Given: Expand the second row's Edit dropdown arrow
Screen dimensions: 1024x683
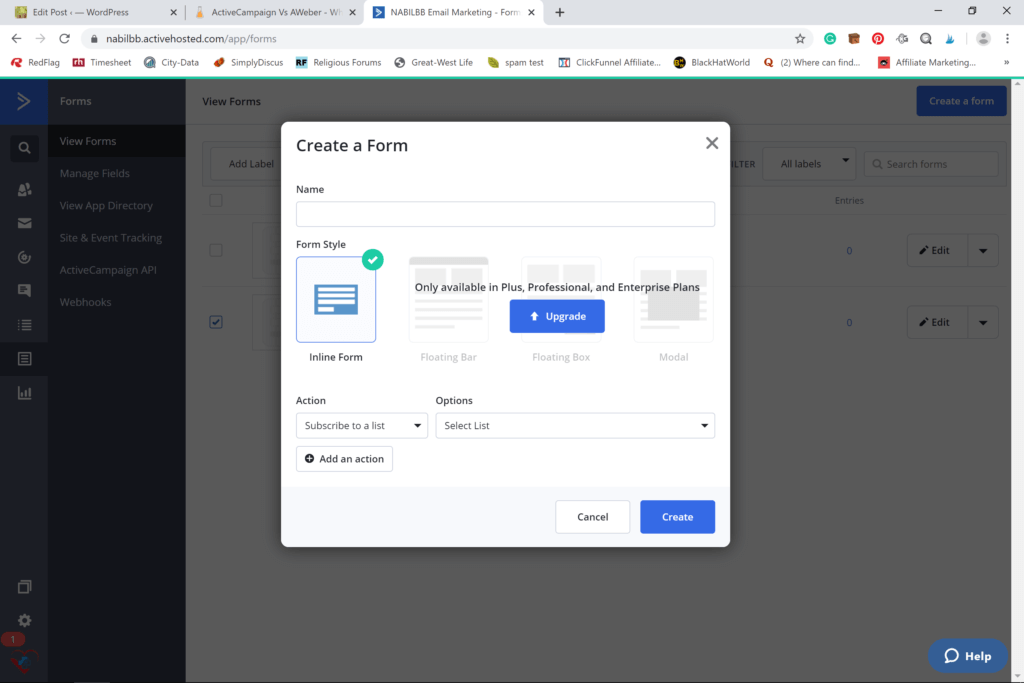Looking at the screenshot, I should (x=983, y=322).
